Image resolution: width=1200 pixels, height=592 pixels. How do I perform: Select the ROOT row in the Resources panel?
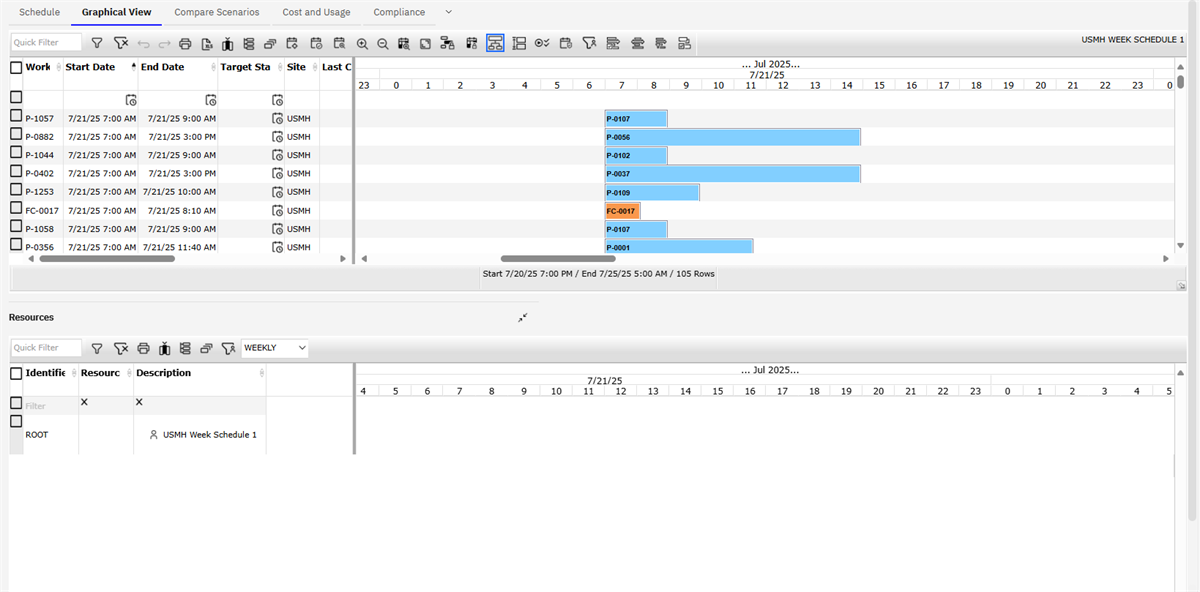tap(37, 434)
